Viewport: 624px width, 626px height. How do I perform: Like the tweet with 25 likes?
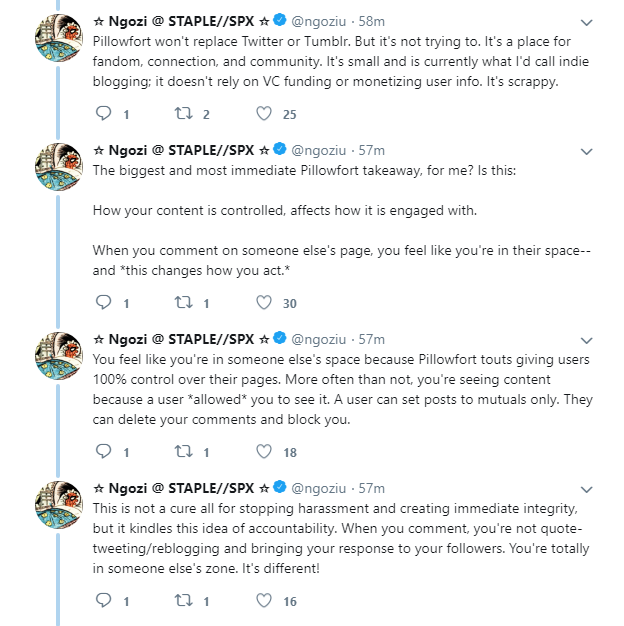pos(264,115)
